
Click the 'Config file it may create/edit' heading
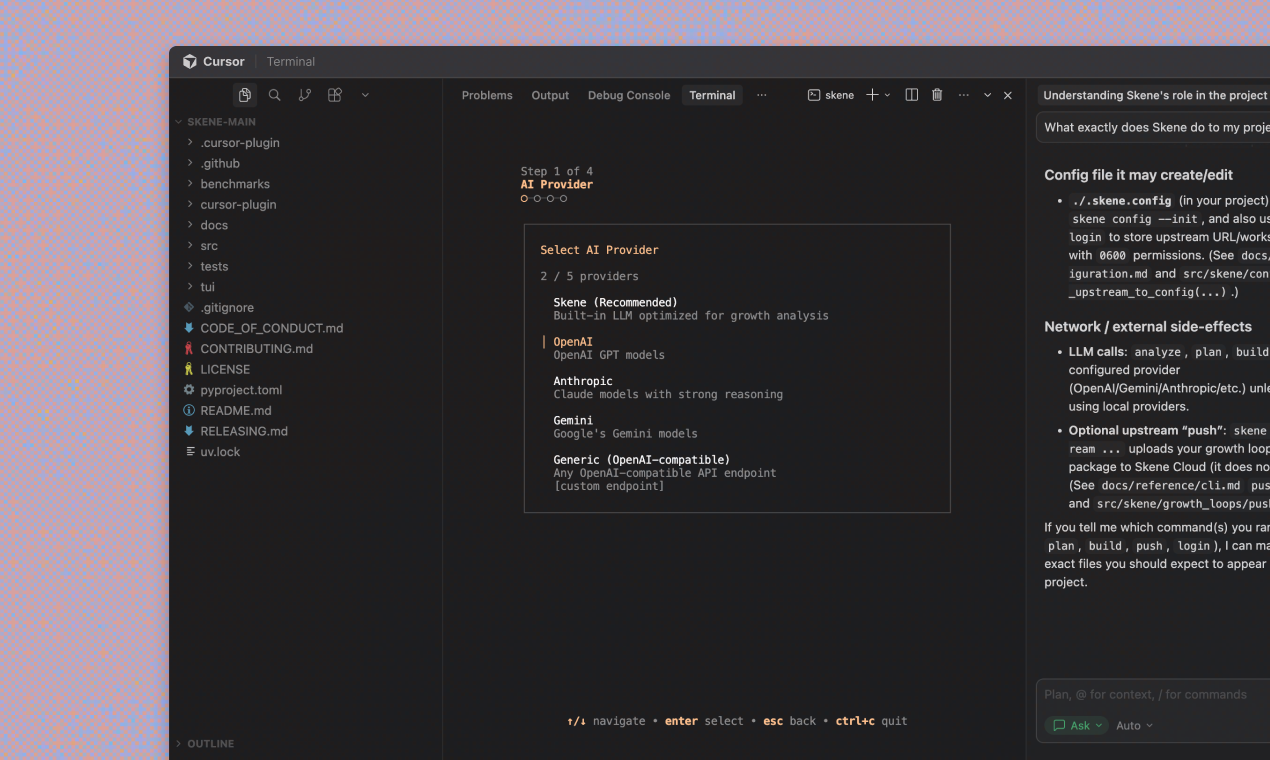pyautogui.click(x=1138, y=175)
